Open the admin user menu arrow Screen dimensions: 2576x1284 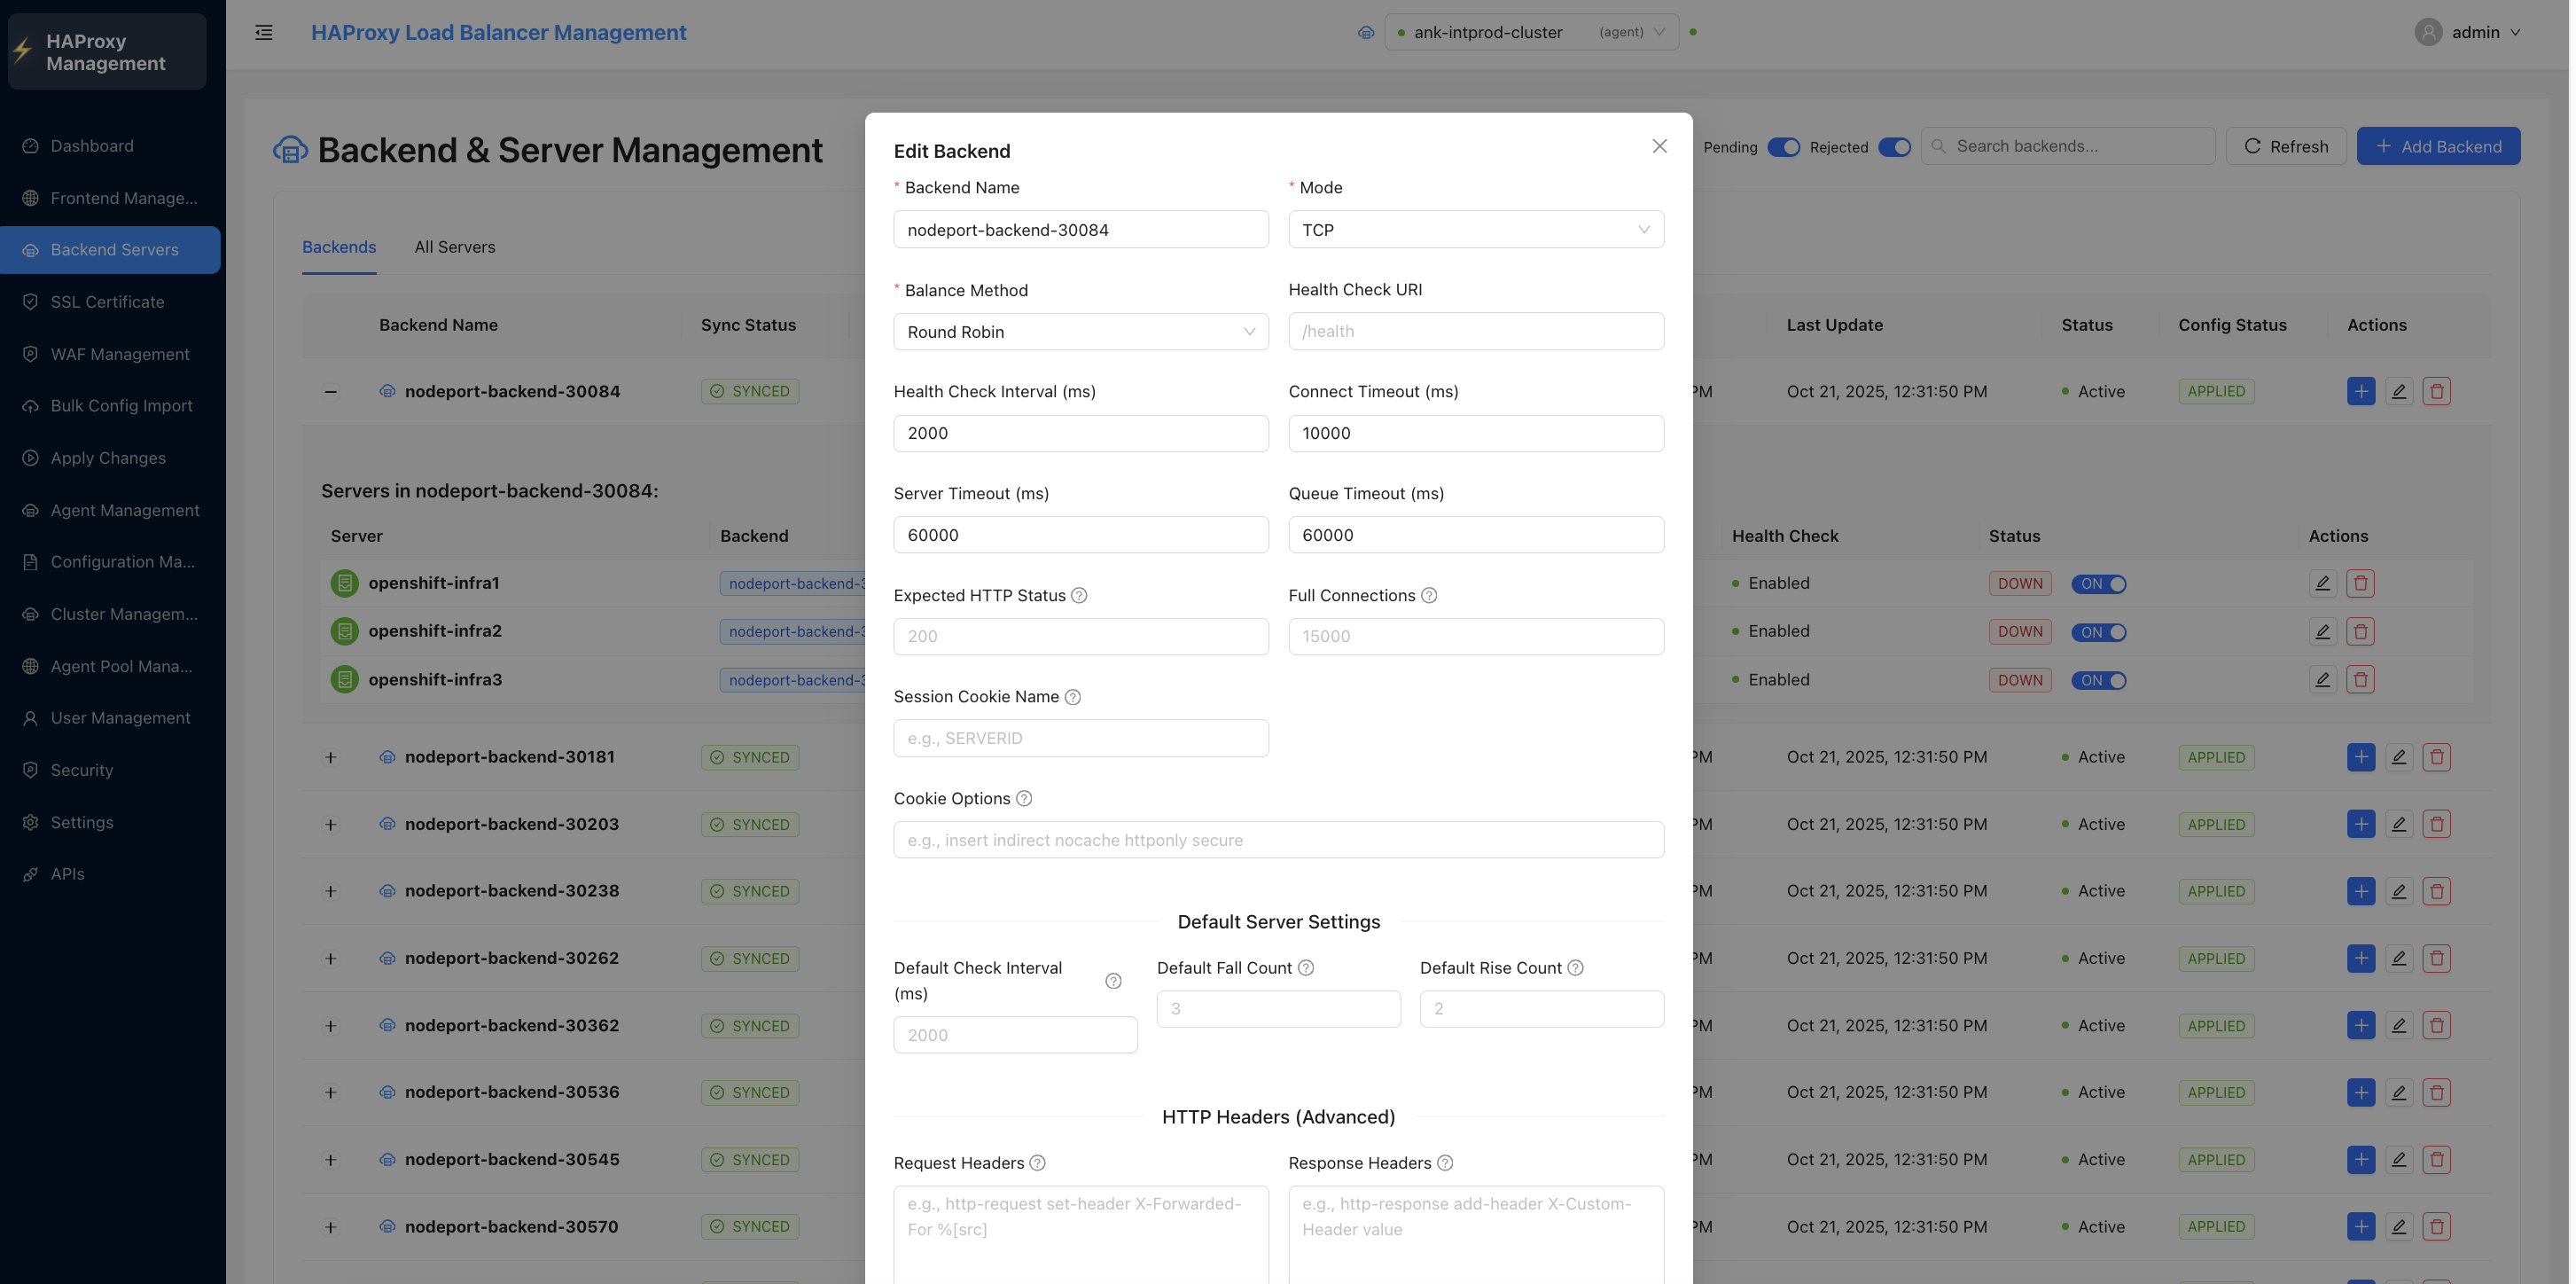(x=2514, y=32)
